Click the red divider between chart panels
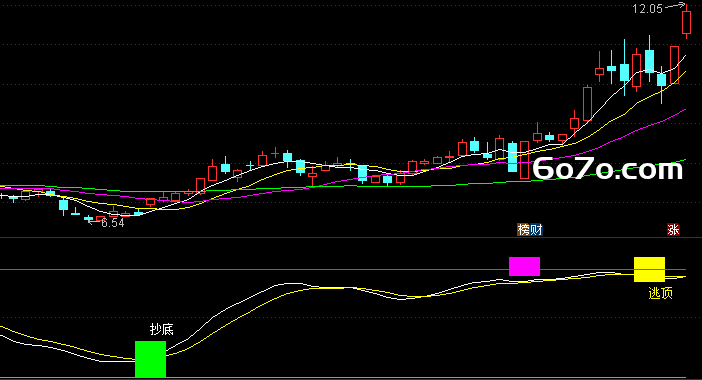The height and width of the screenshot is (380, 702). coord(351,238)
